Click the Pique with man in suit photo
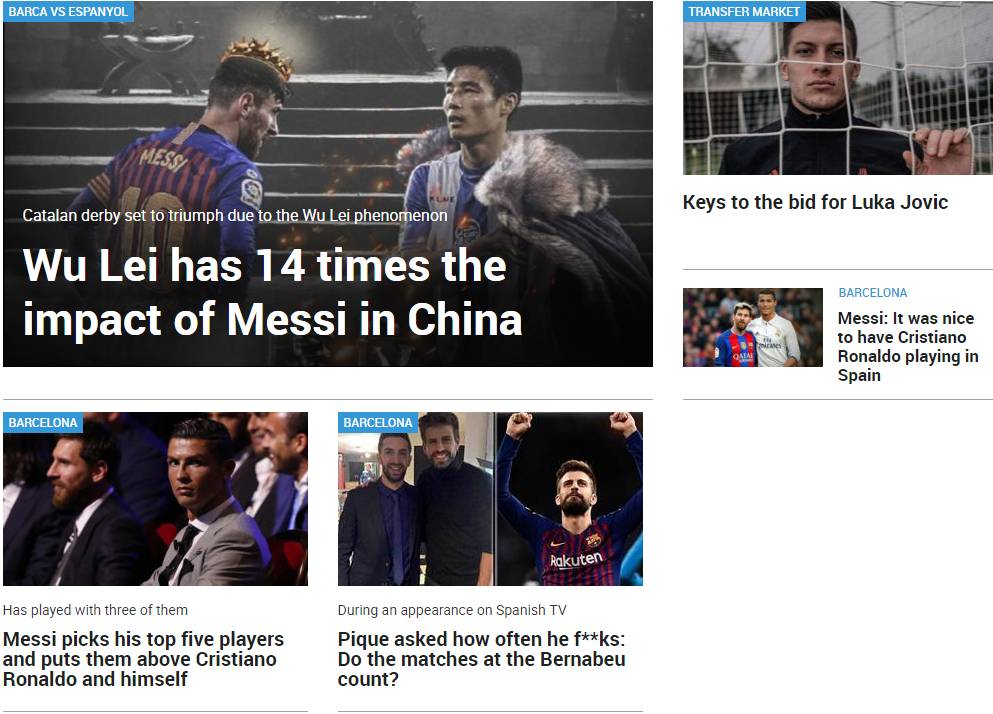Screen dimensions: 993x714 click(416, 499)
